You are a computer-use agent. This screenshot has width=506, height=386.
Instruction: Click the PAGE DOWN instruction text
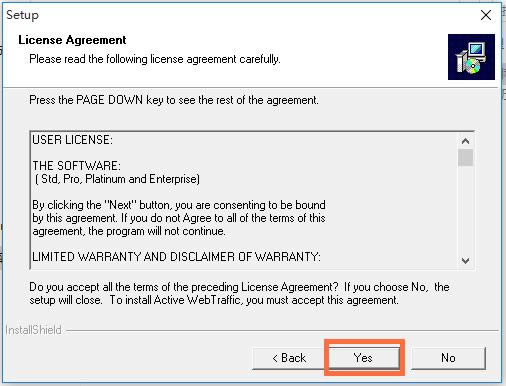[174, 100]
